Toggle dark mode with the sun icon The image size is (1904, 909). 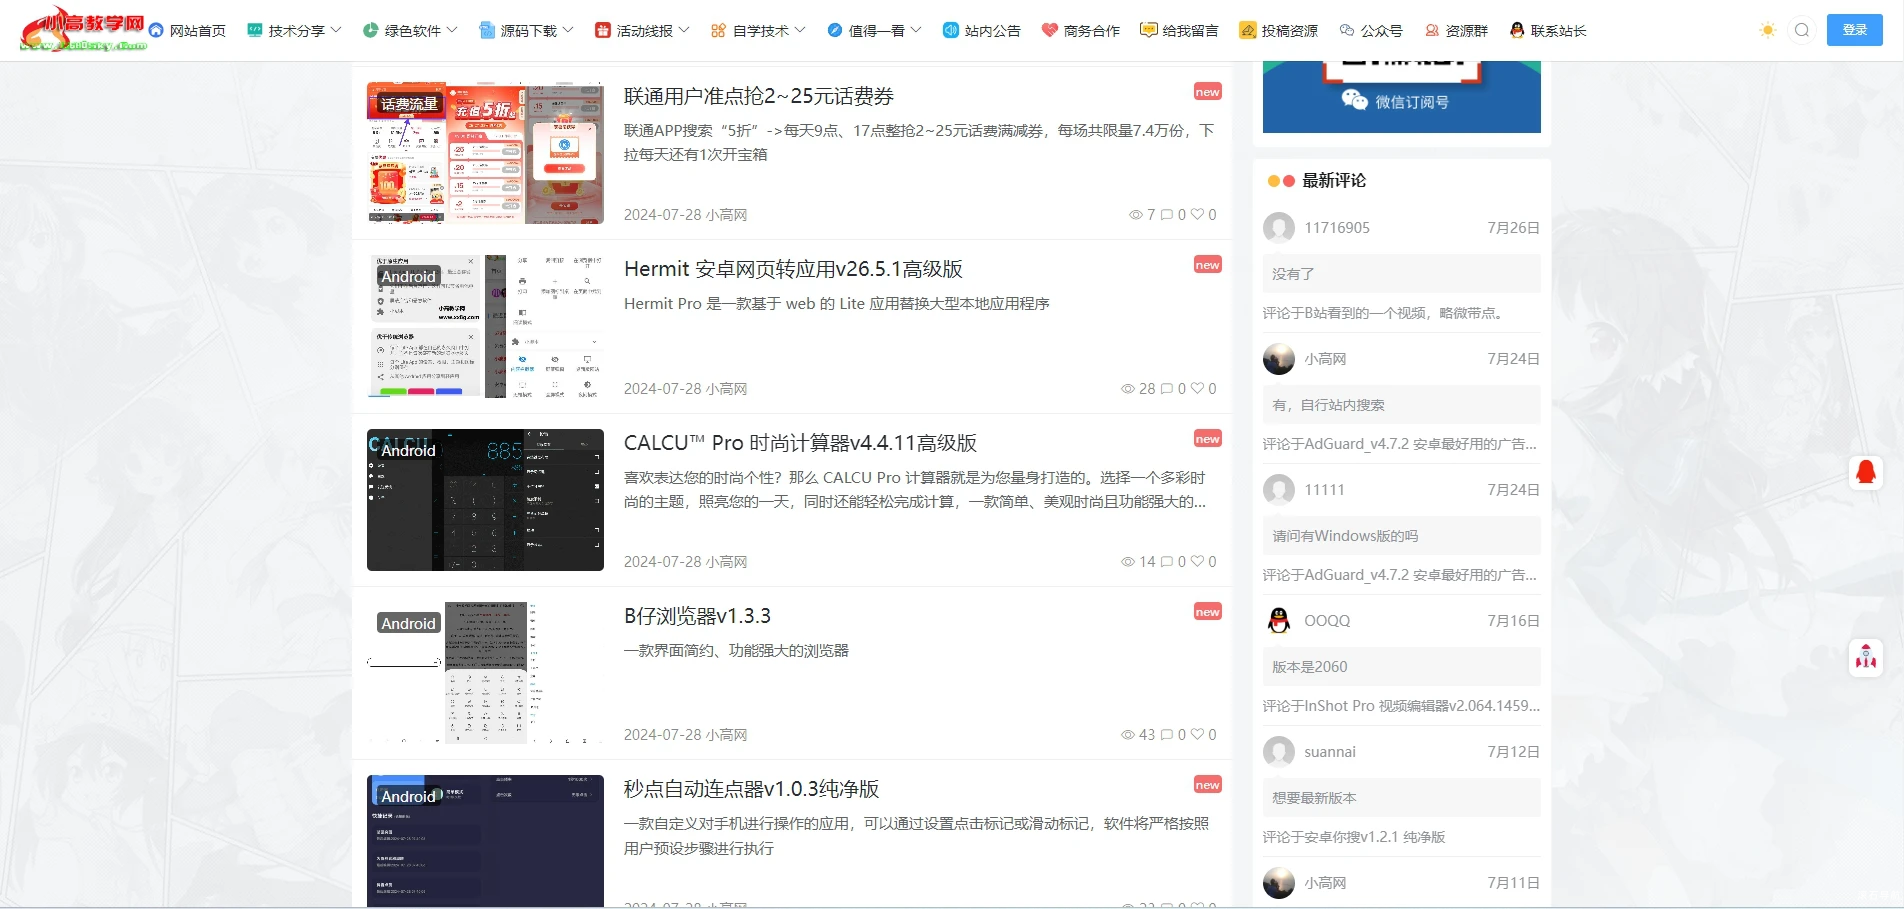tap(1766, 30)
